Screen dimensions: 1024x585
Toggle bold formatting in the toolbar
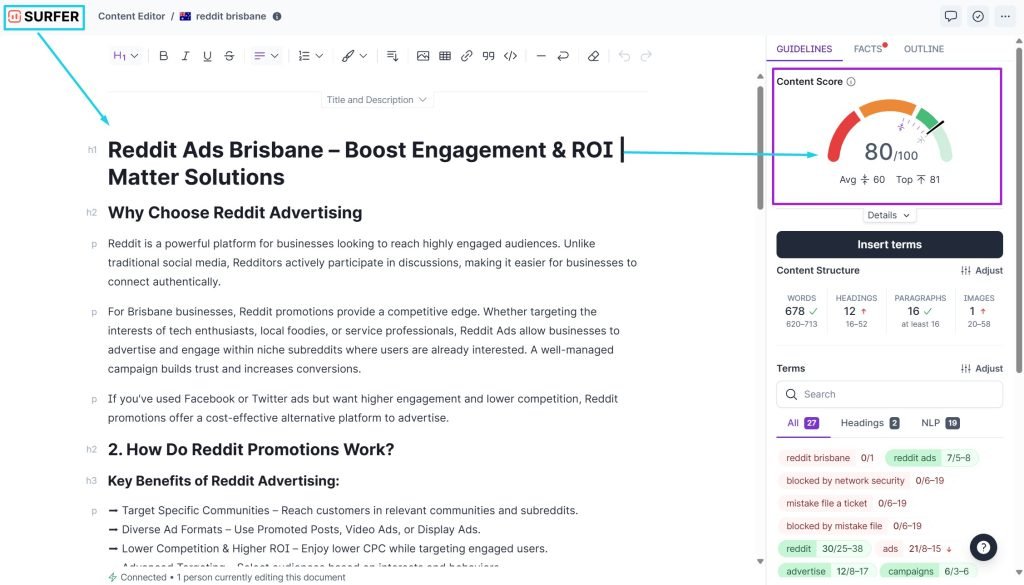click(x=164, y=56)
